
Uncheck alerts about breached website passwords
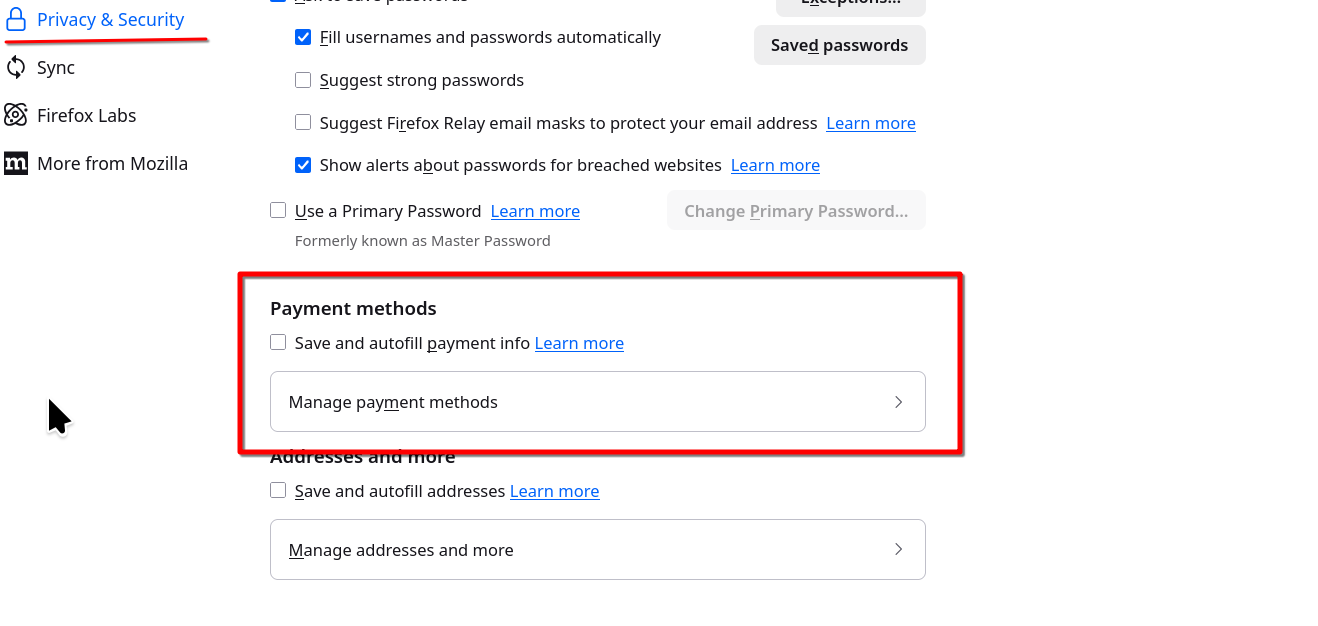303,165
